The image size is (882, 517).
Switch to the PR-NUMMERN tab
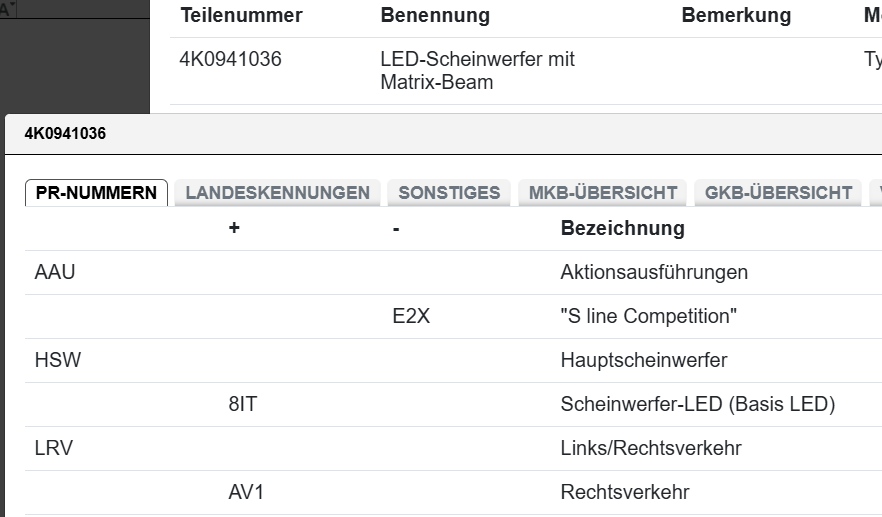96,193
